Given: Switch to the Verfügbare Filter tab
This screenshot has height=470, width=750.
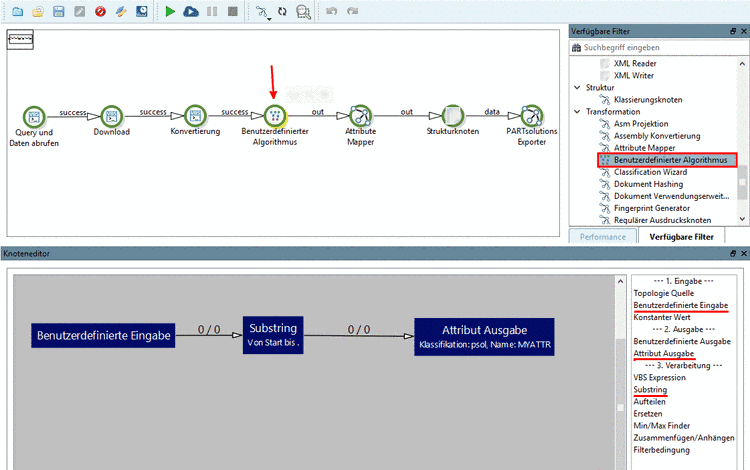Looking at the screenshot, I should tap(681, 237).
